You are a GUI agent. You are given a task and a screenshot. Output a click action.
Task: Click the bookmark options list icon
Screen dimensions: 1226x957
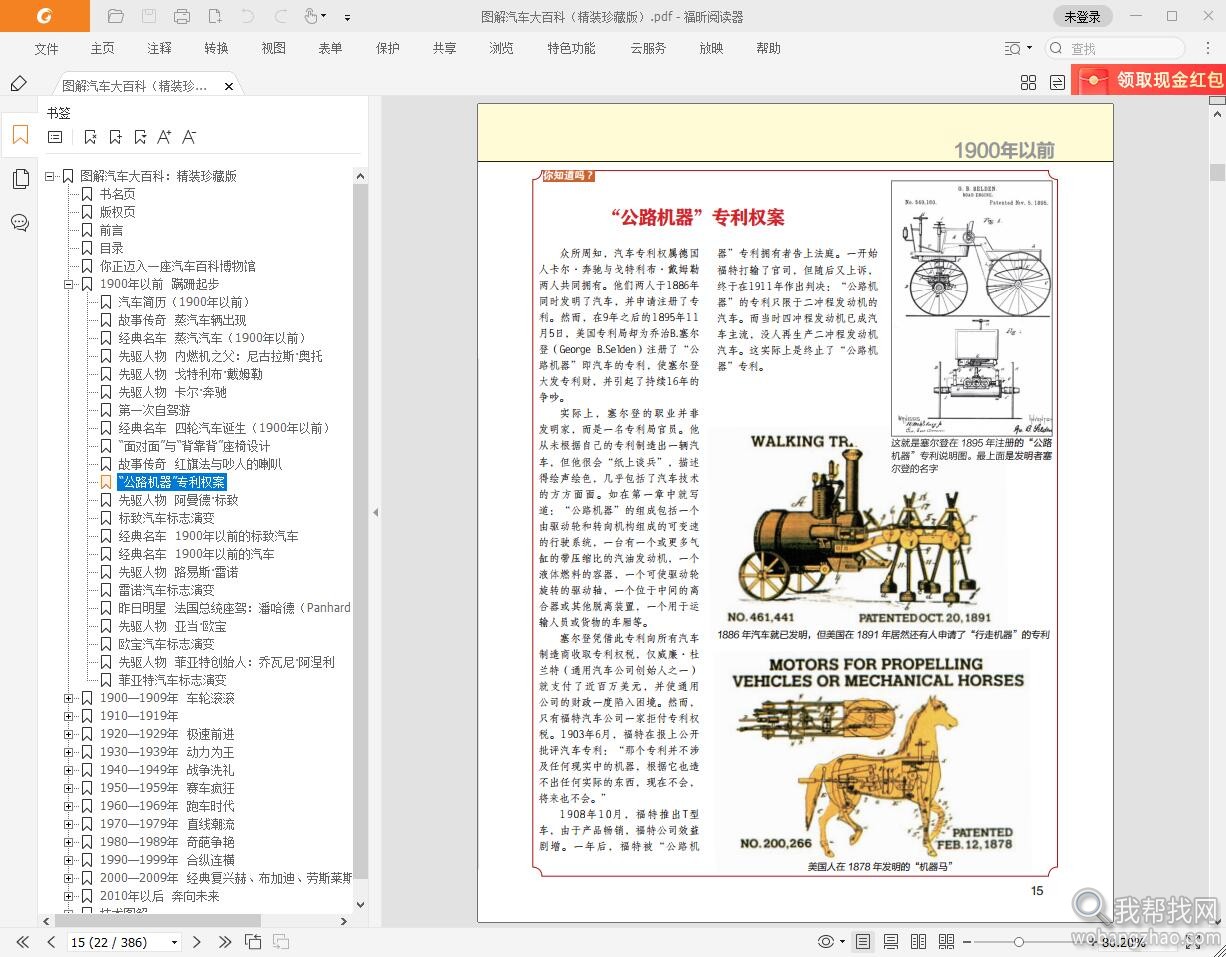55,137
